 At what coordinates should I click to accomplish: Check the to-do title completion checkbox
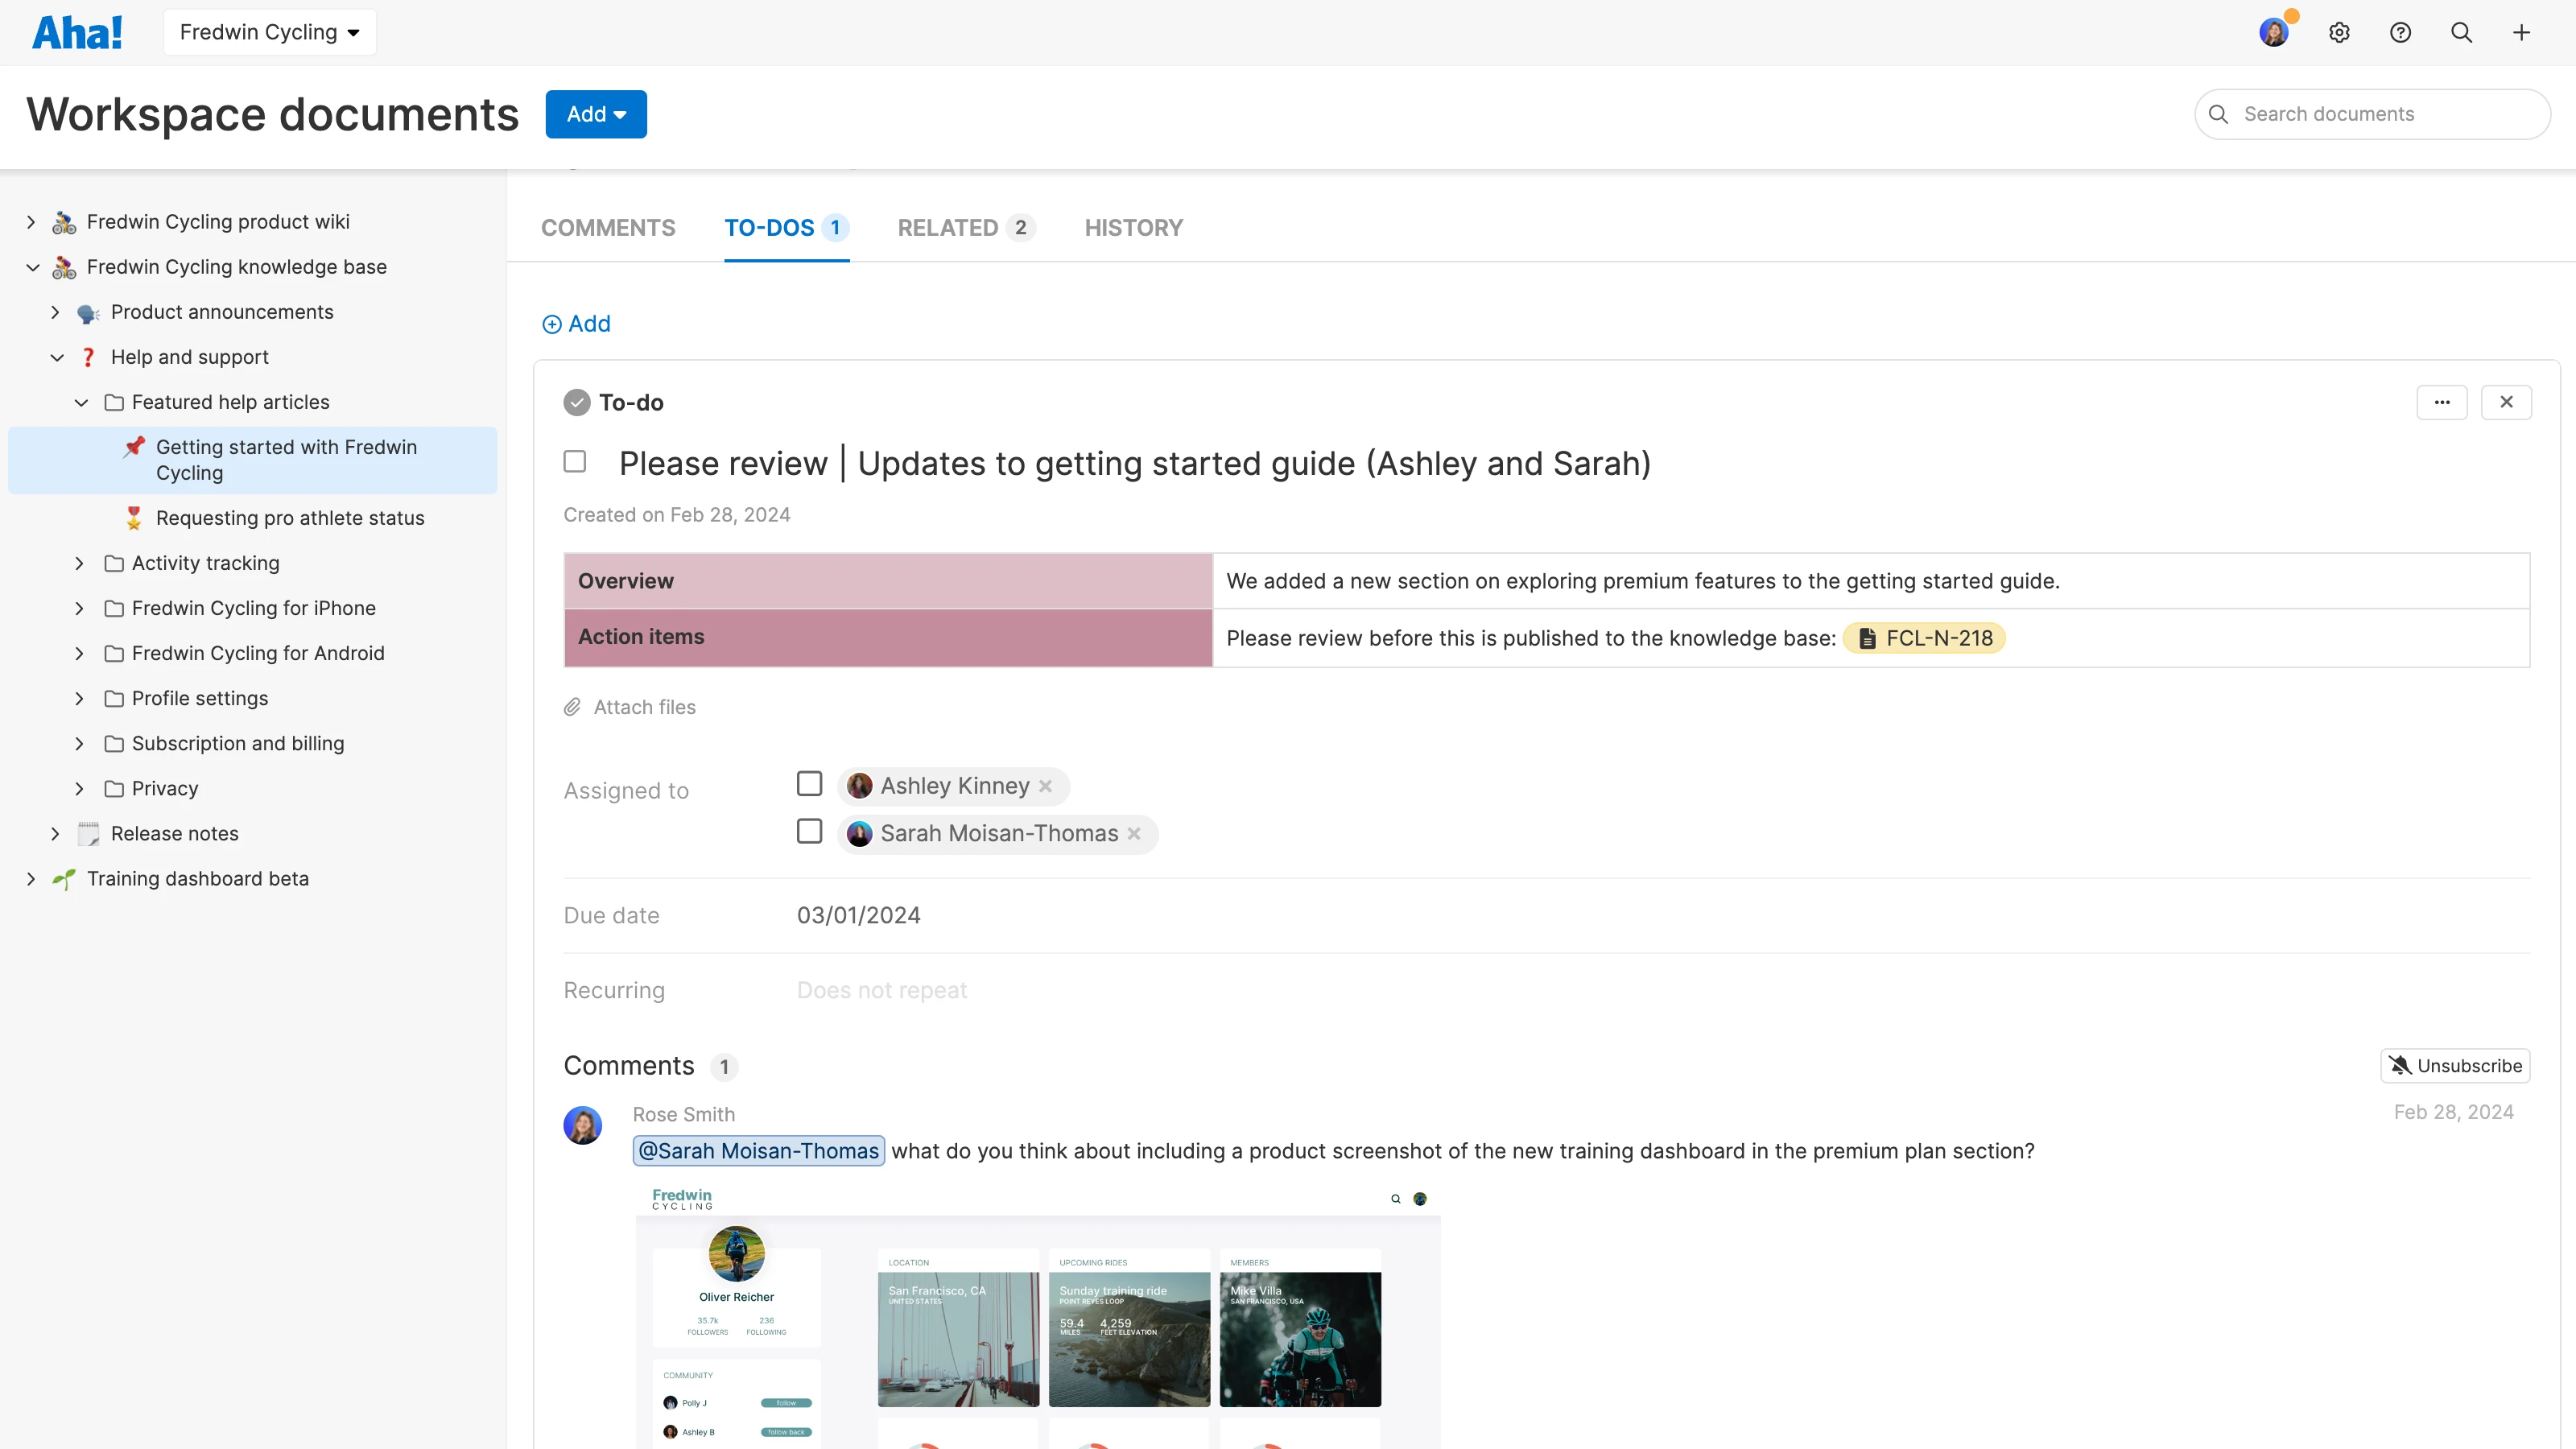pos(575,462)
